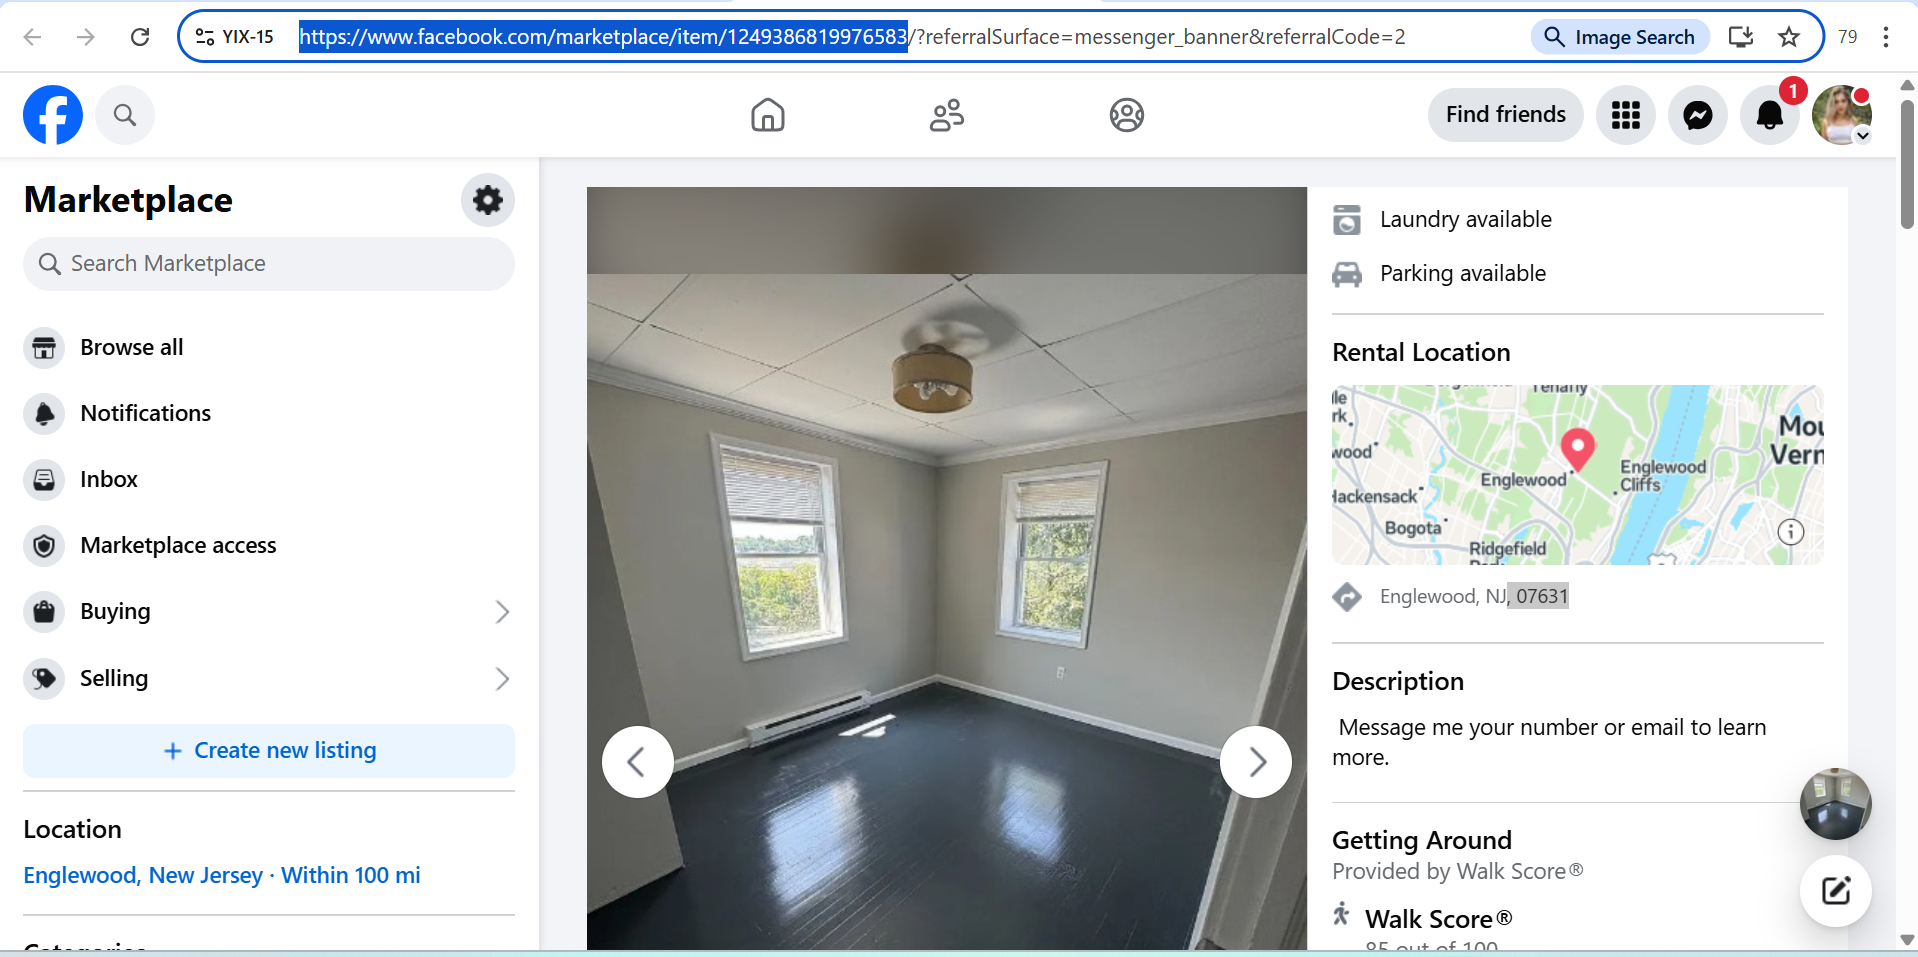Click the Marketplace sidebar title
The height and width of the screenshot is (957, 1918).
(x=128, y=200)
